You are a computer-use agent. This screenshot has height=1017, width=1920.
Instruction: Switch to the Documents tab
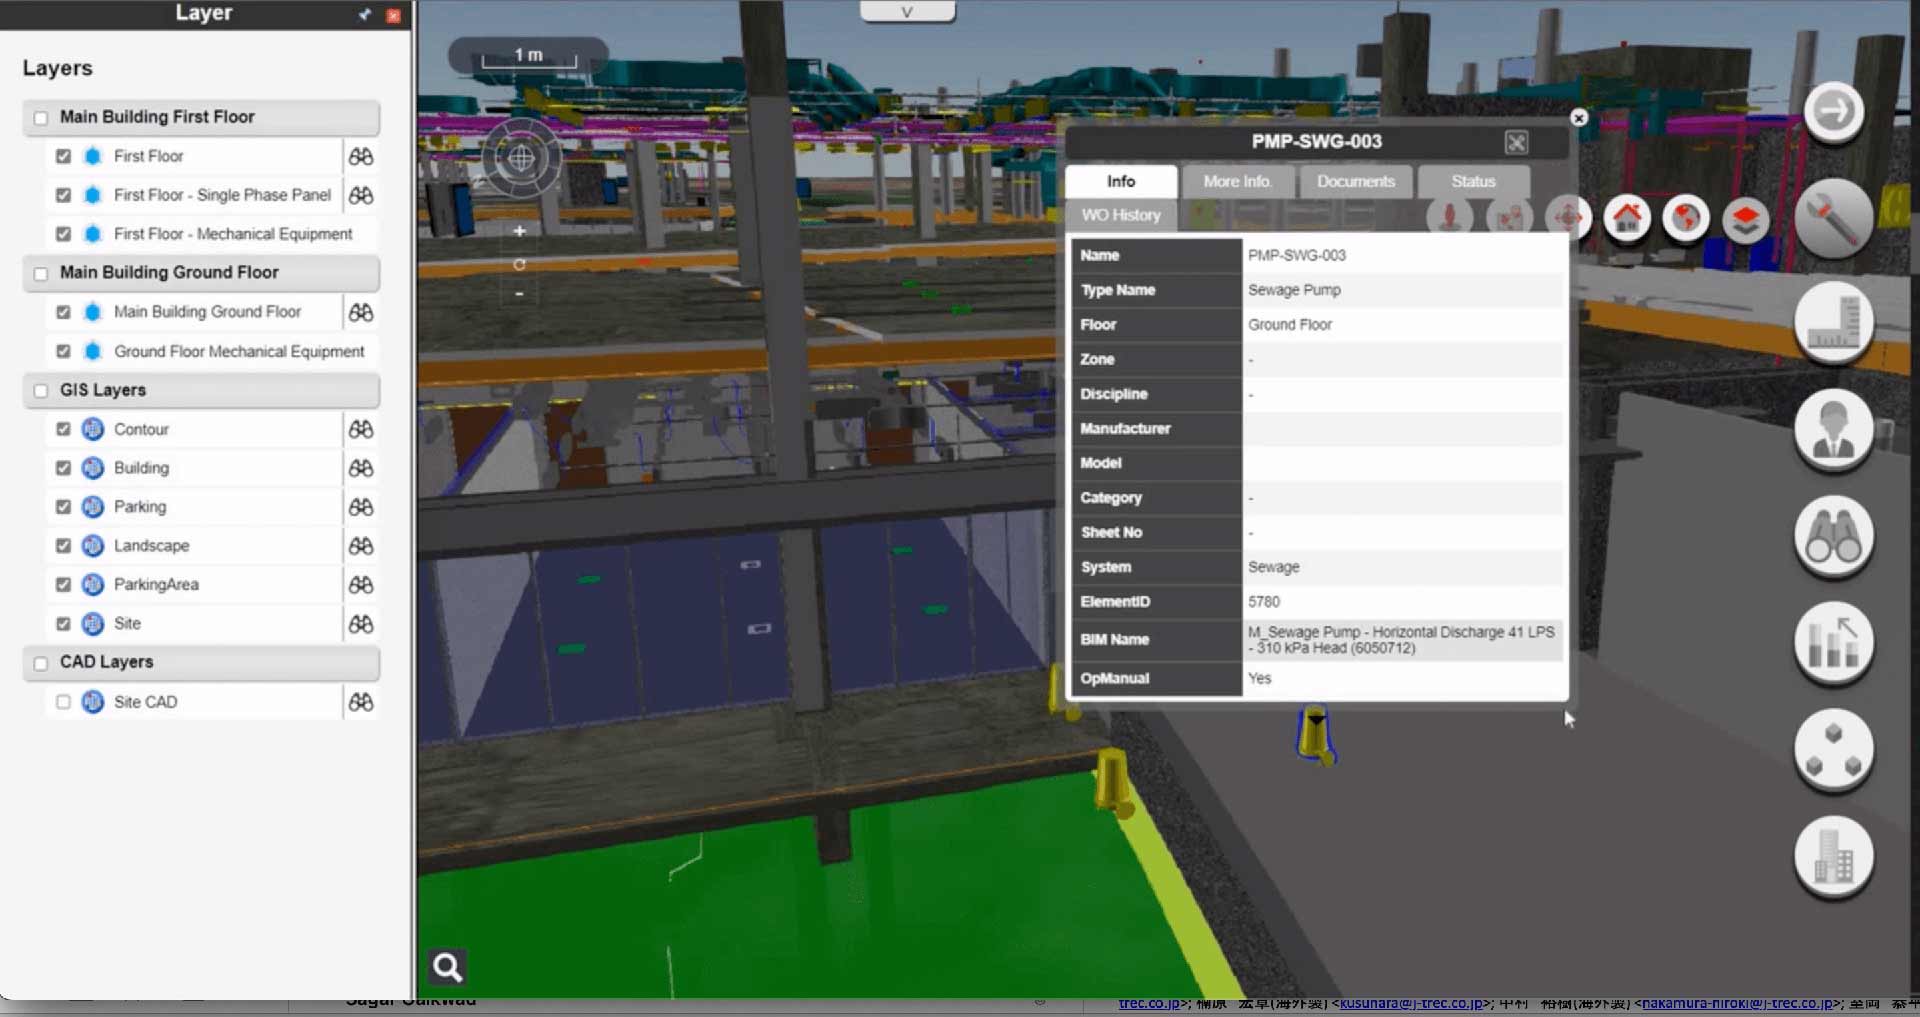pos(1355,181)
